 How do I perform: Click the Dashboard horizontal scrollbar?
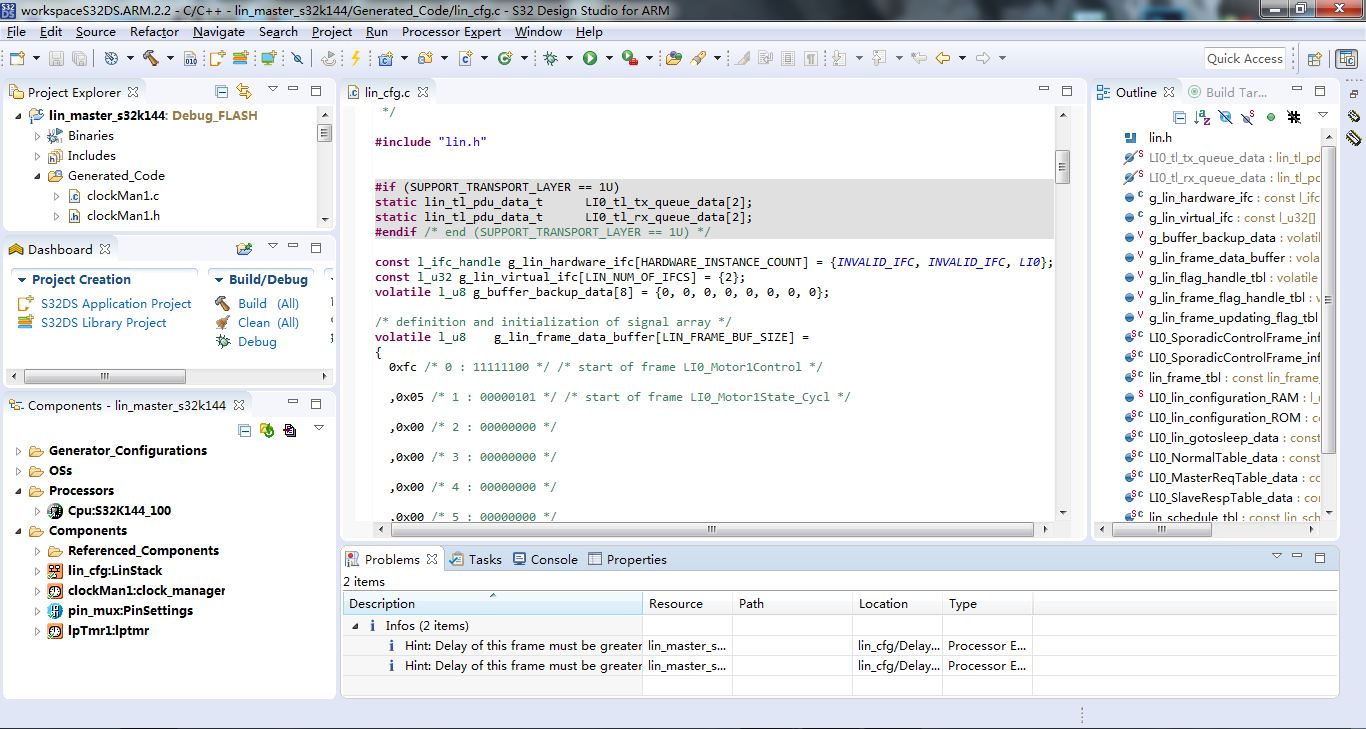pos(104,377)
